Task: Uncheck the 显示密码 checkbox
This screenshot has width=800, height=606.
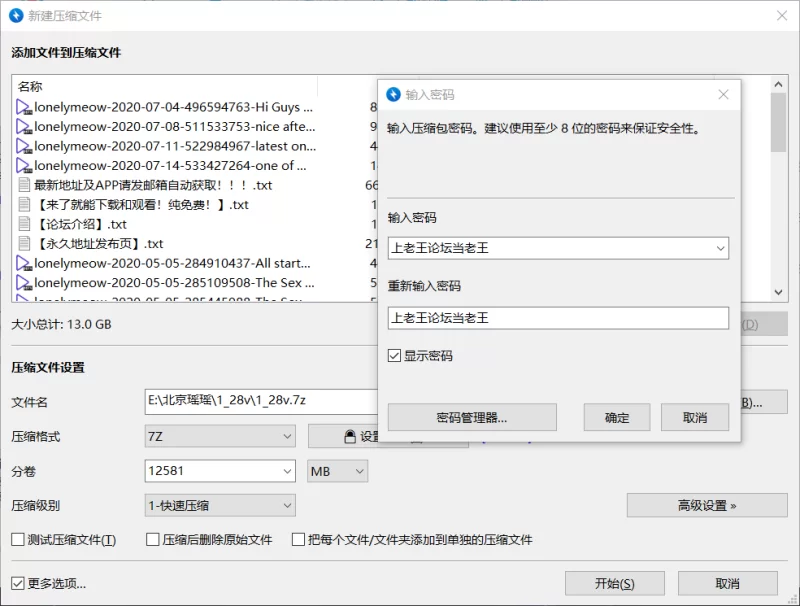Action: coord(395,356)
